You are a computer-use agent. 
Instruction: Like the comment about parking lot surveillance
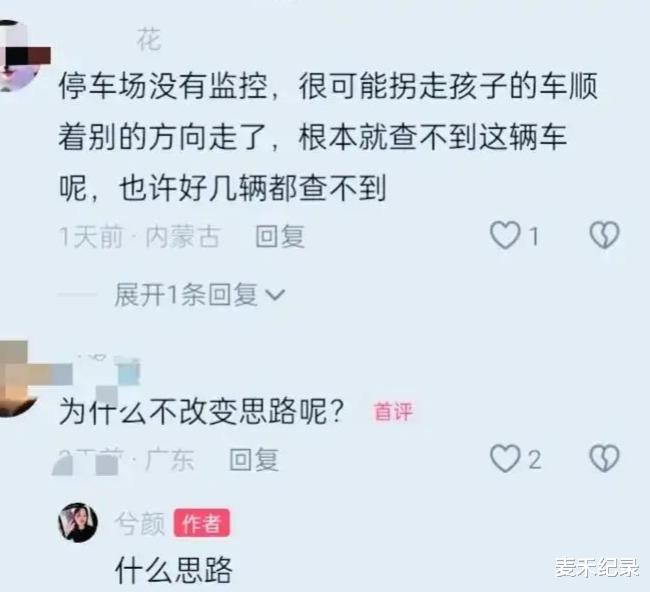[x=505, y=235]
